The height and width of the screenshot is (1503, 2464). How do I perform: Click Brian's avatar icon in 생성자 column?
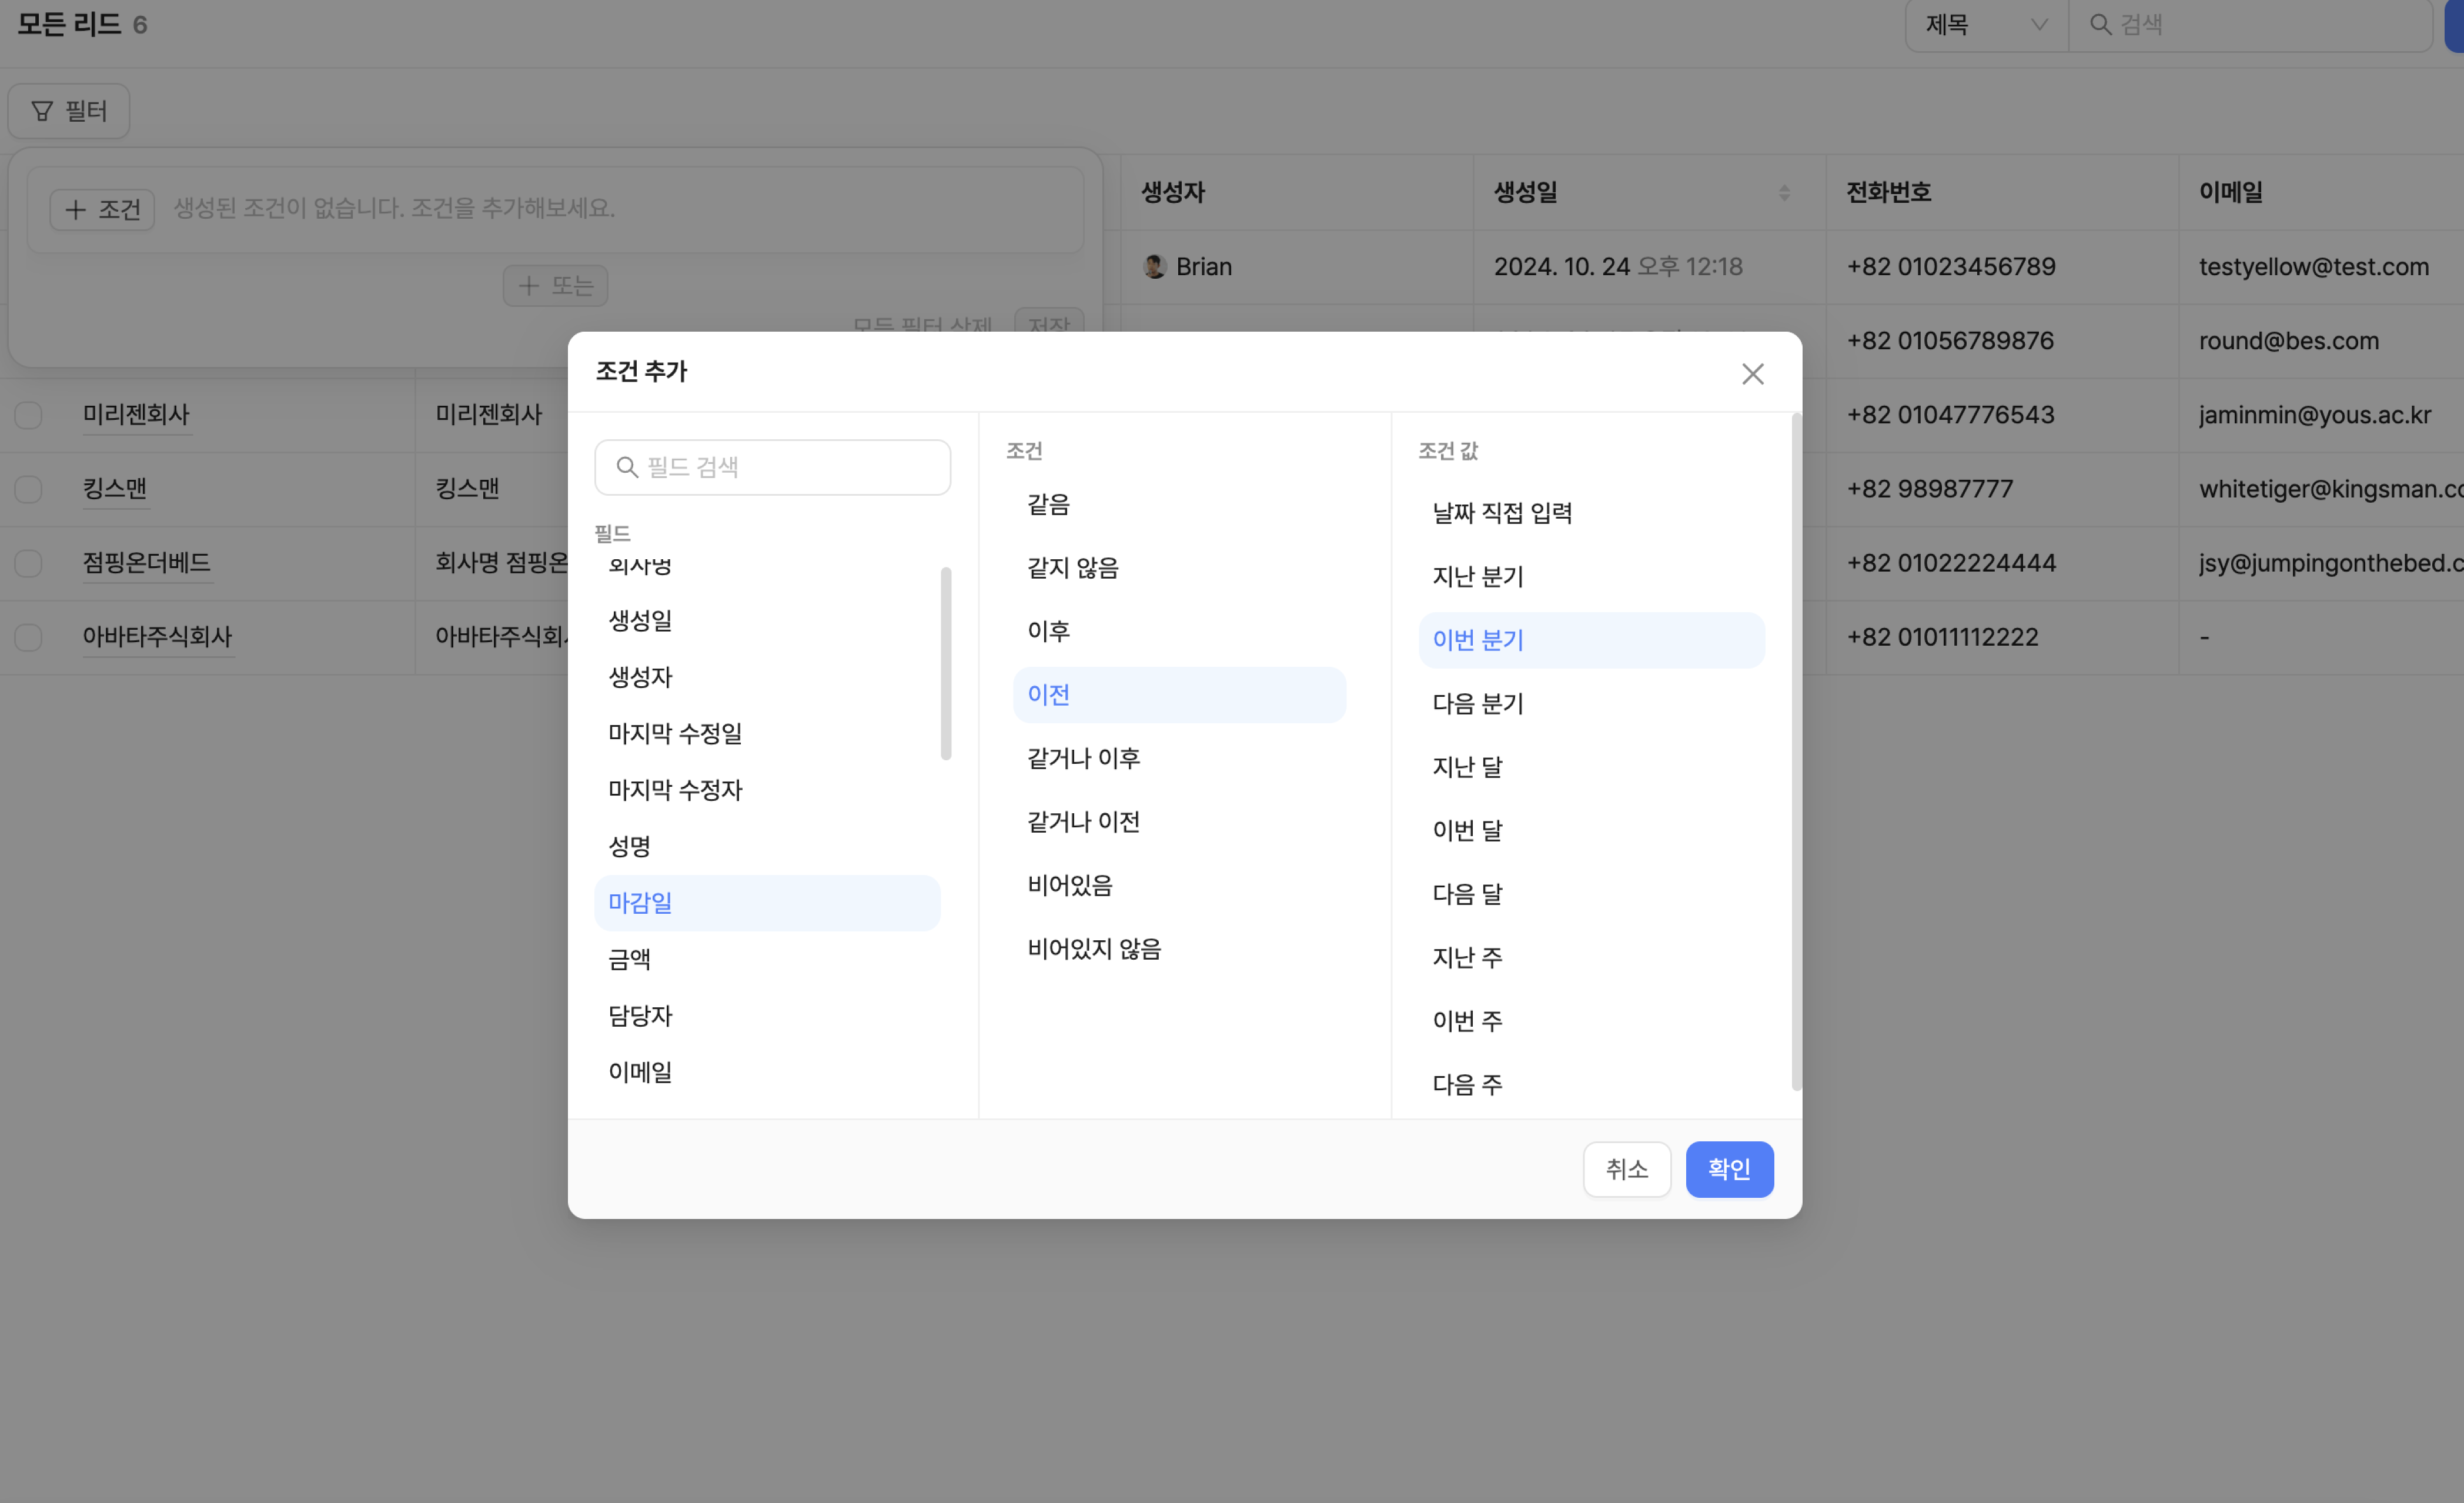point(1154,266)
